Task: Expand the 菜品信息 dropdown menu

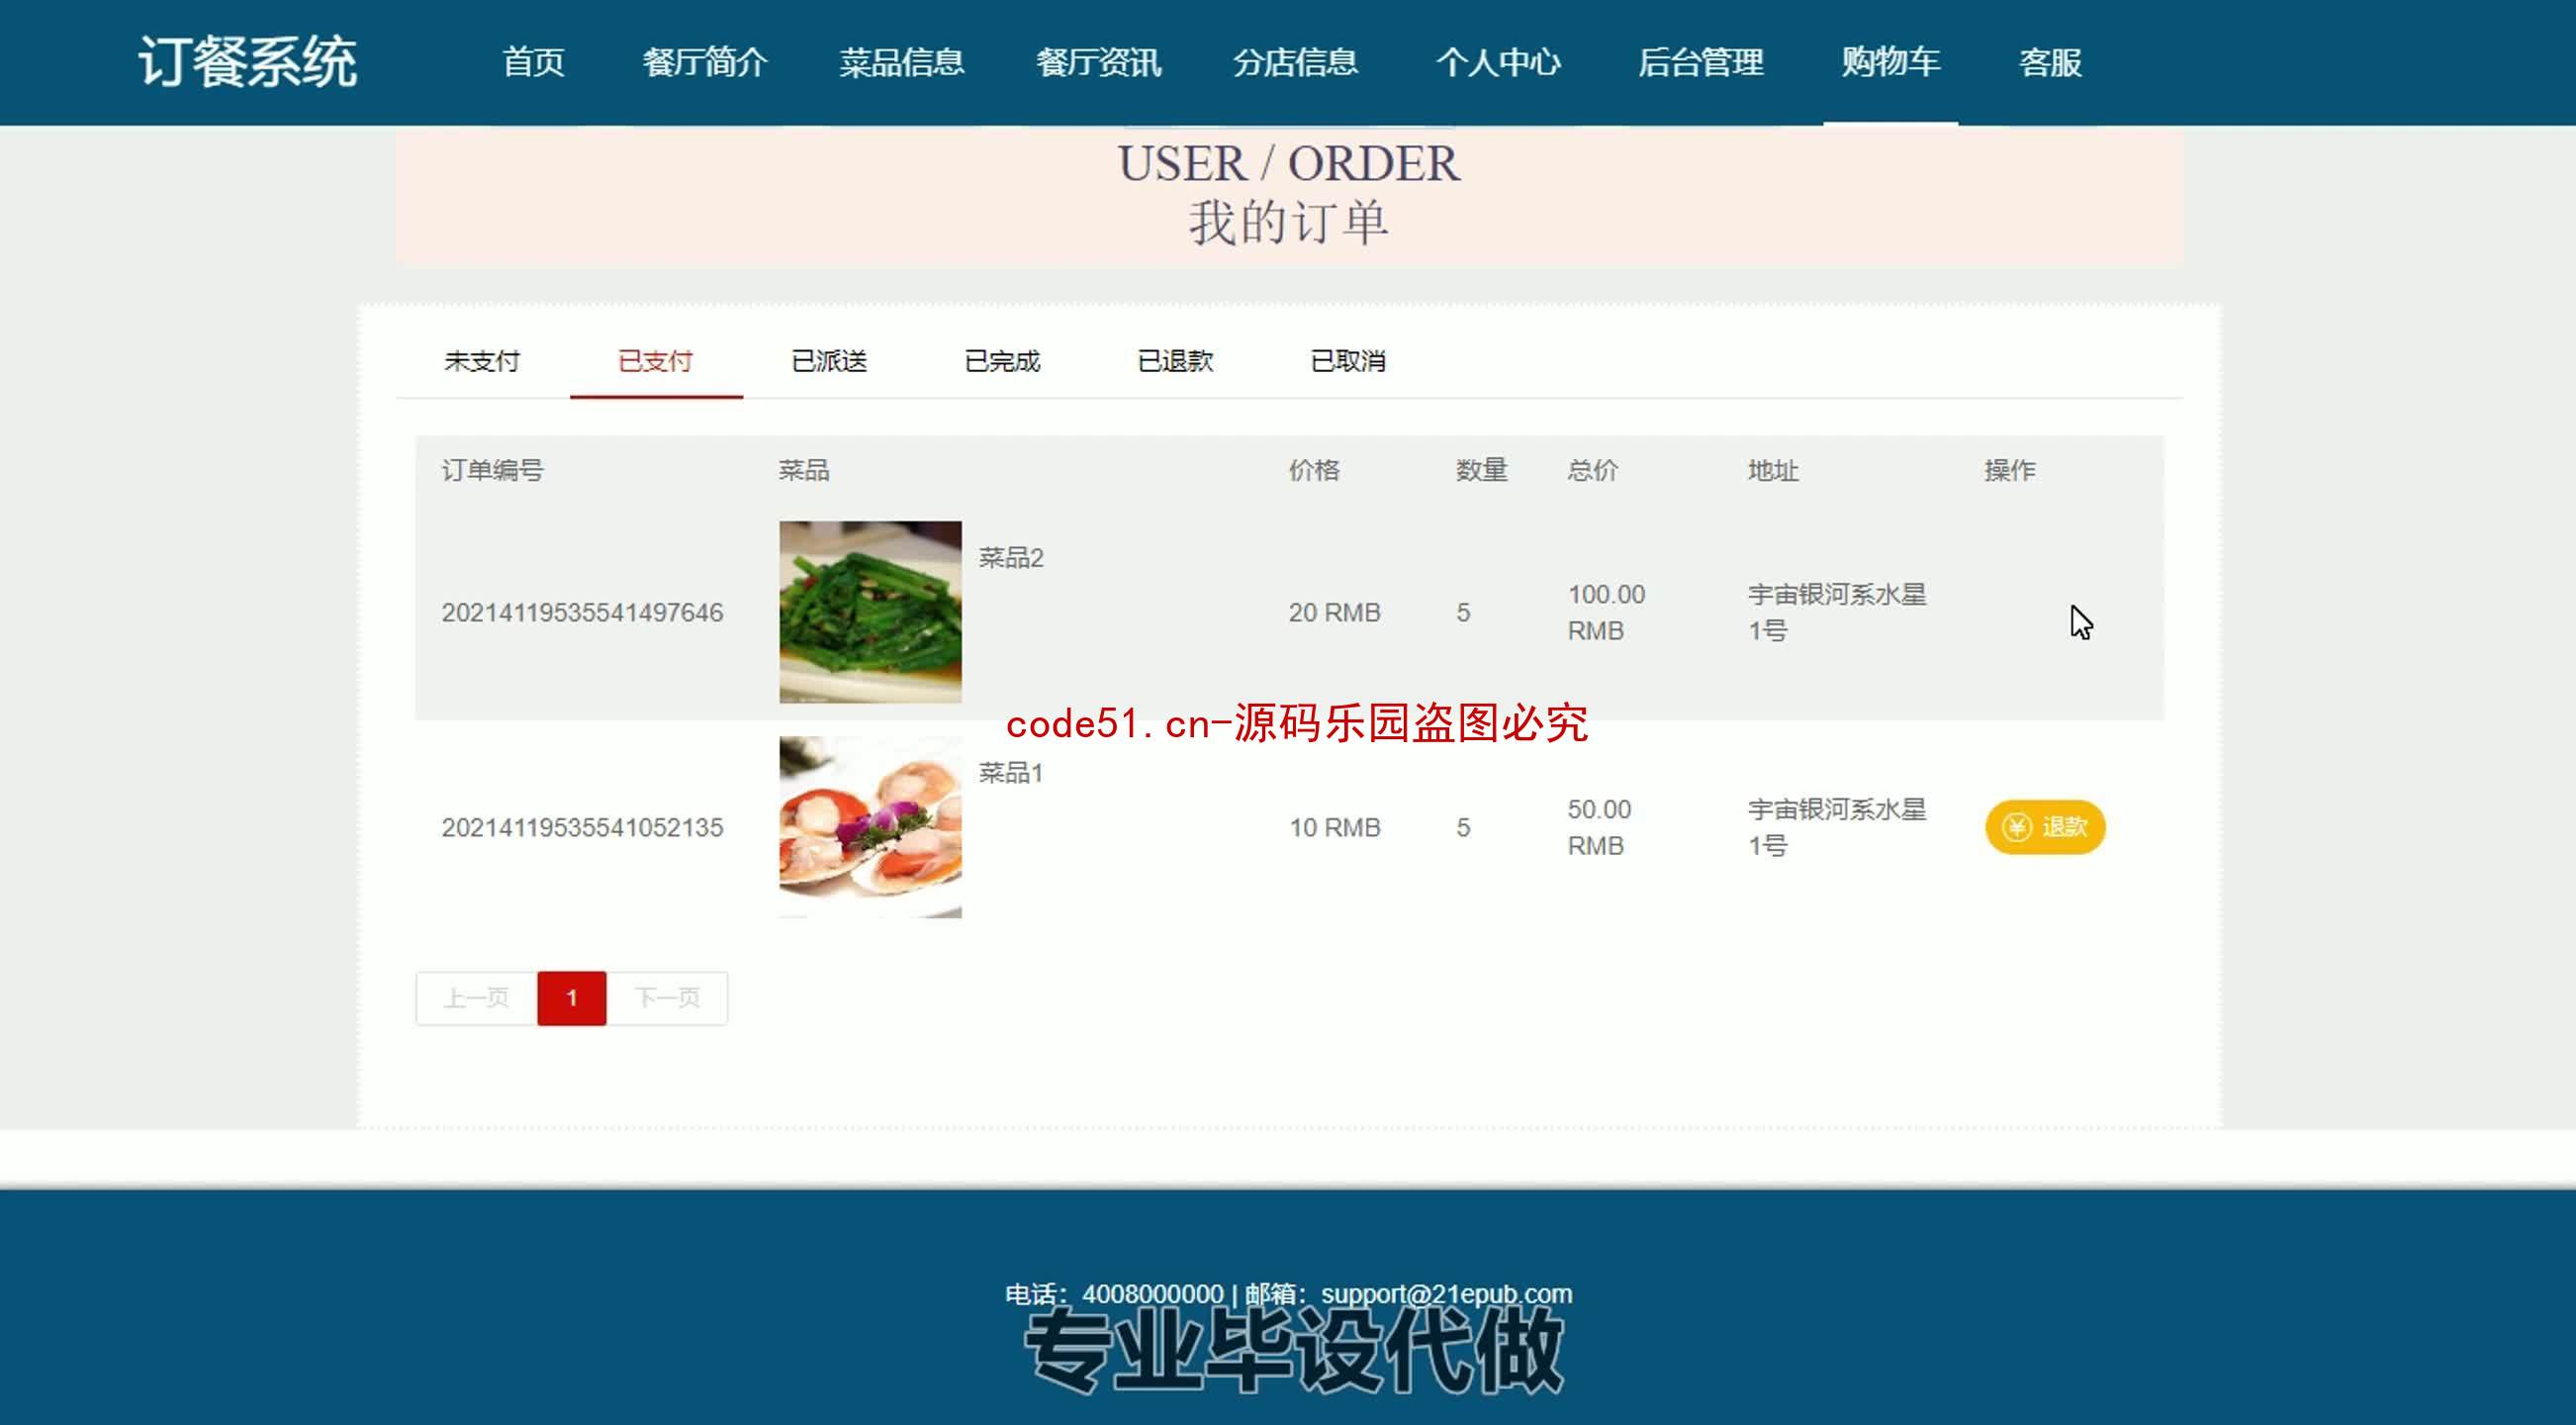Action: click(903, 61)
